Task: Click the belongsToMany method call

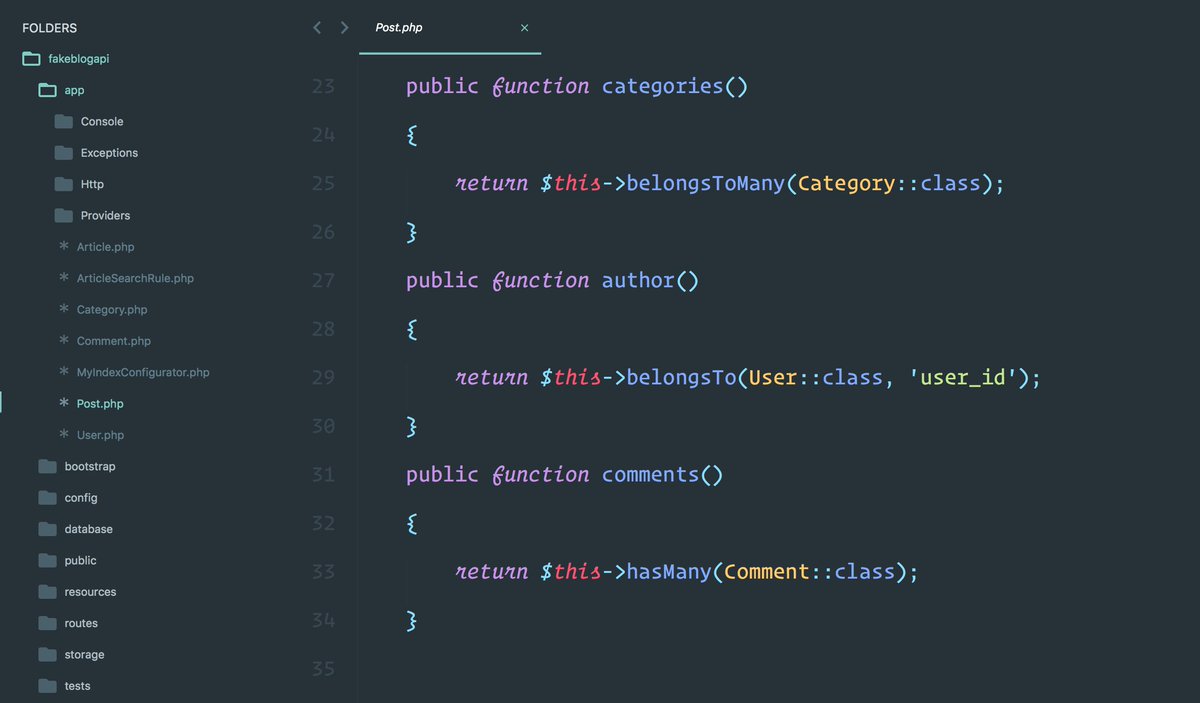Action: 706,183
